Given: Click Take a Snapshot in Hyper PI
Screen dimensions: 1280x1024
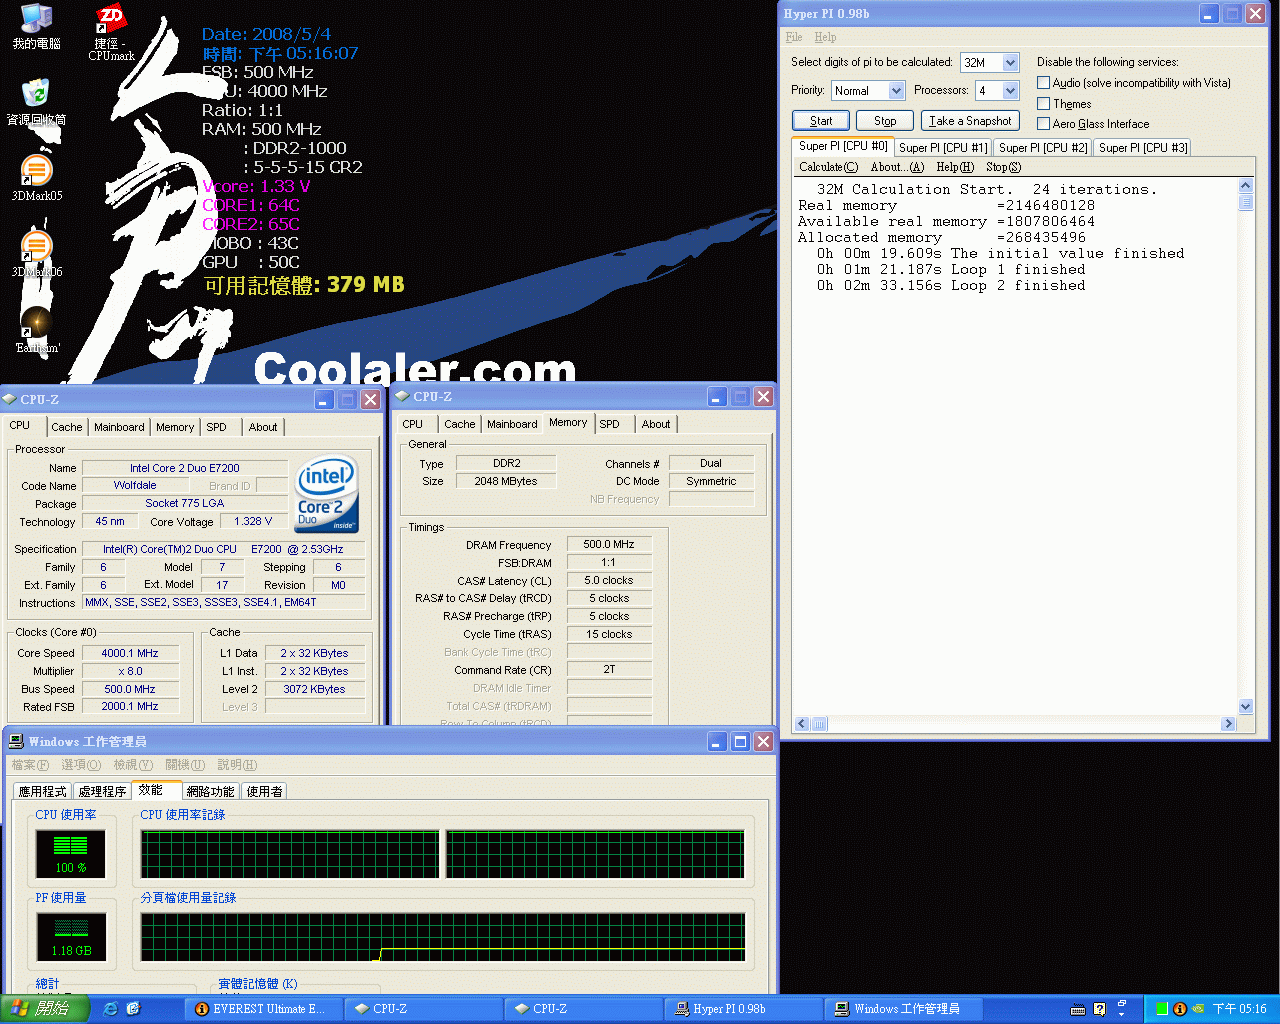Looking at the screenshot, I should click(x=970, y=121).
